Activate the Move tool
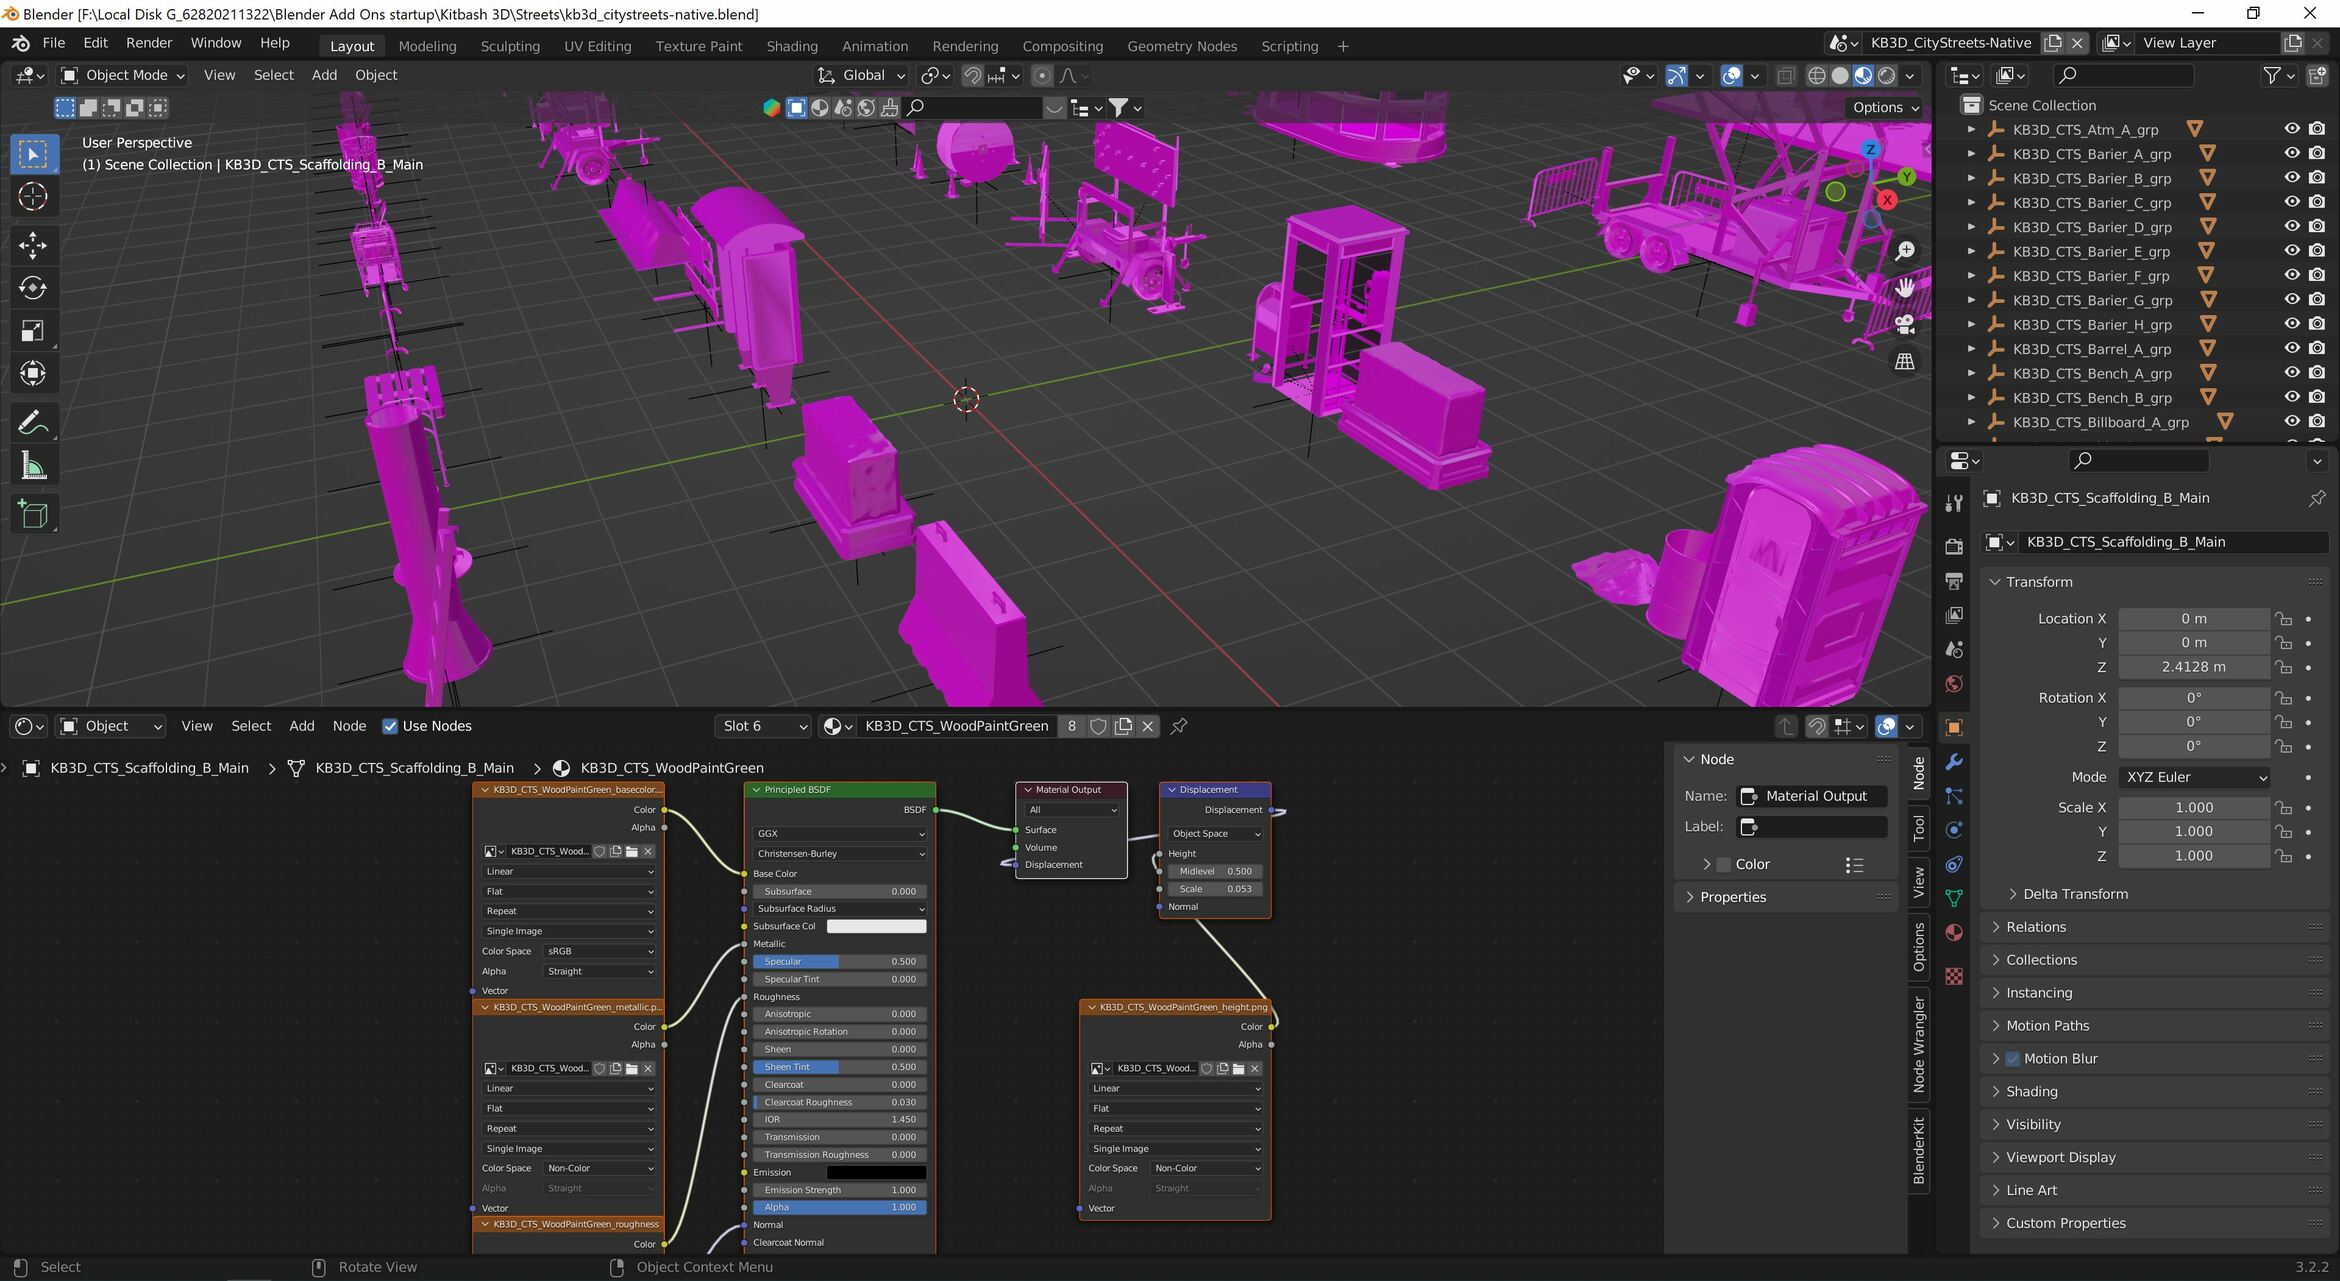This screenshot has width=2340, height=1281. pos(33,245)
